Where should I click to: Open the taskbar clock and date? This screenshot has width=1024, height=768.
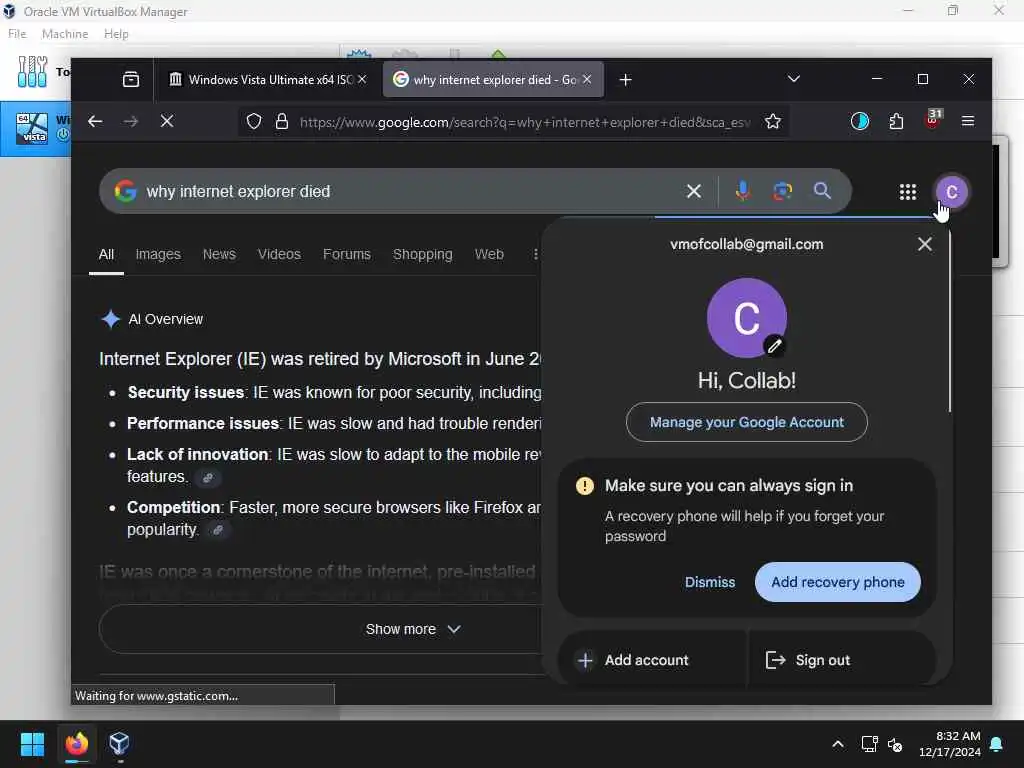click(950, 744)
